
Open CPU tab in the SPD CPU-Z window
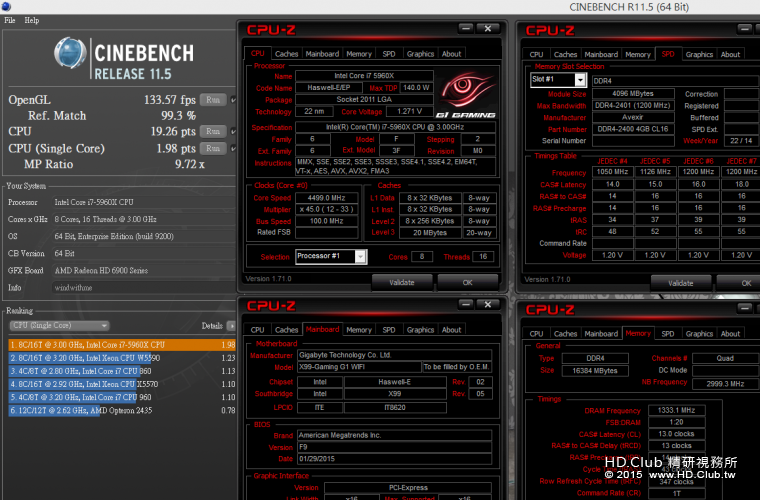(537, 55)
